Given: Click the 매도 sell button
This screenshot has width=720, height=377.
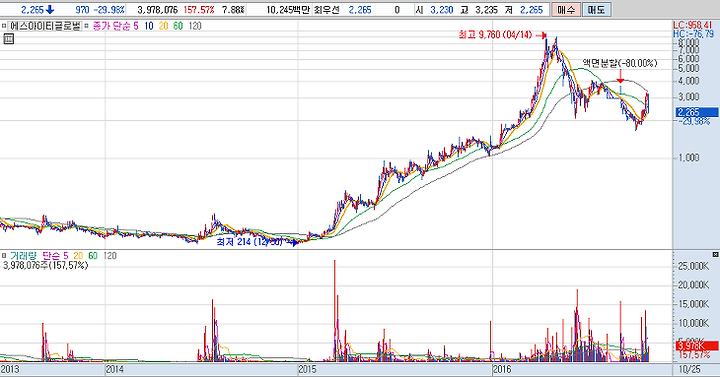Looking at the screenshot, I should tap(596, 10).
